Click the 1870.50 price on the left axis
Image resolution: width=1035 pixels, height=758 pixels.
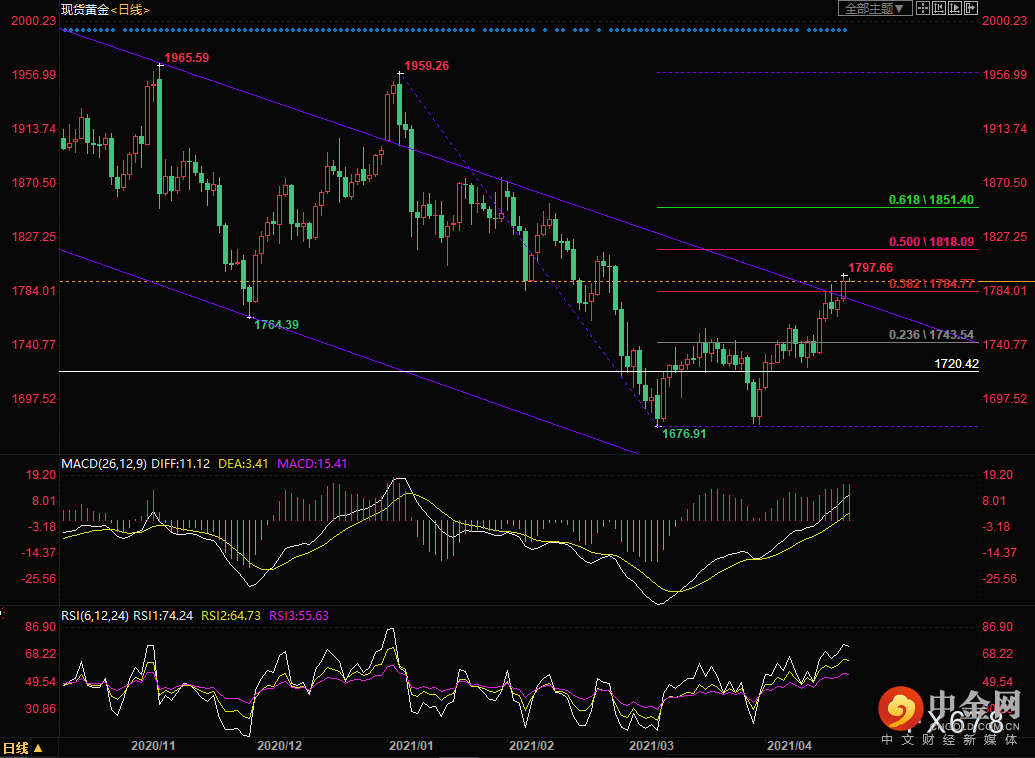coord(34,183)
